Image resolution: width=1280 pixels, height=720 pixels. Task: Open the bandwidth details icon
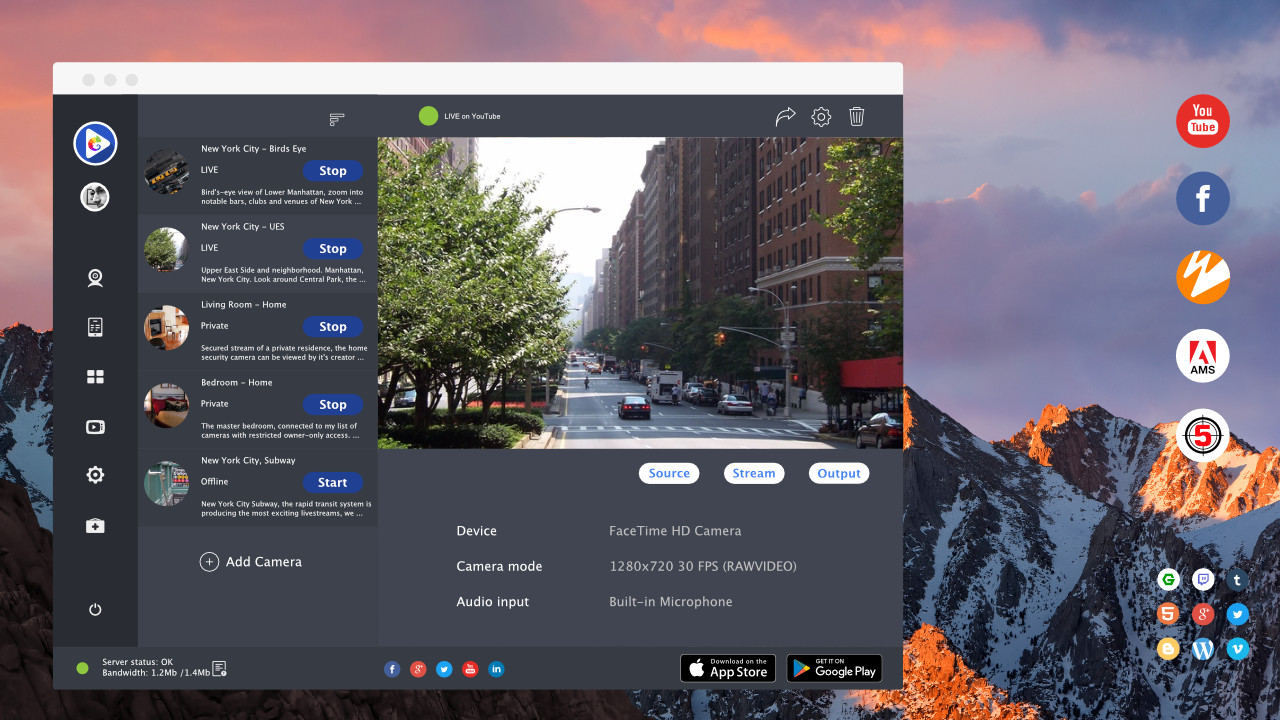click(x=219, y=668)
